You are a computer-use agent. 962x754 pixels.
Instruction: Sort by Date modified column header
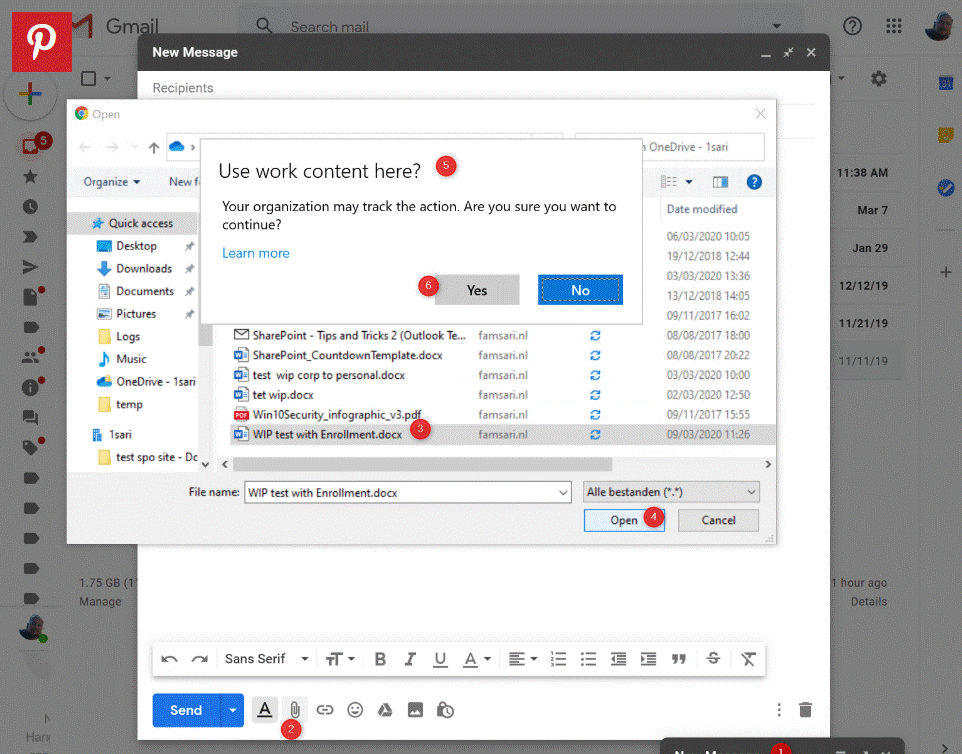tap(702, 209)
